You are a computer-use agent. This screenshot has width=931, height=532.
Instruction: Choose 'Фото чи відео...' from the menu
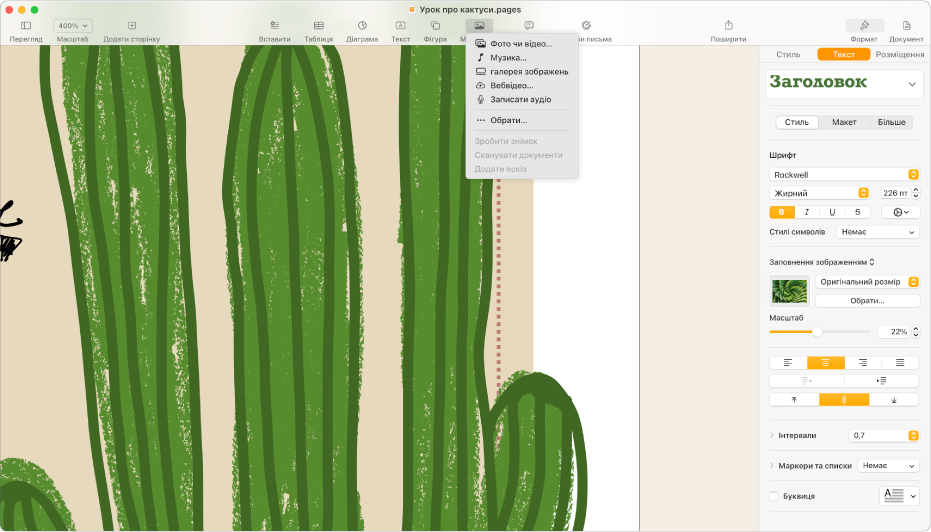(x=522, y=44)
